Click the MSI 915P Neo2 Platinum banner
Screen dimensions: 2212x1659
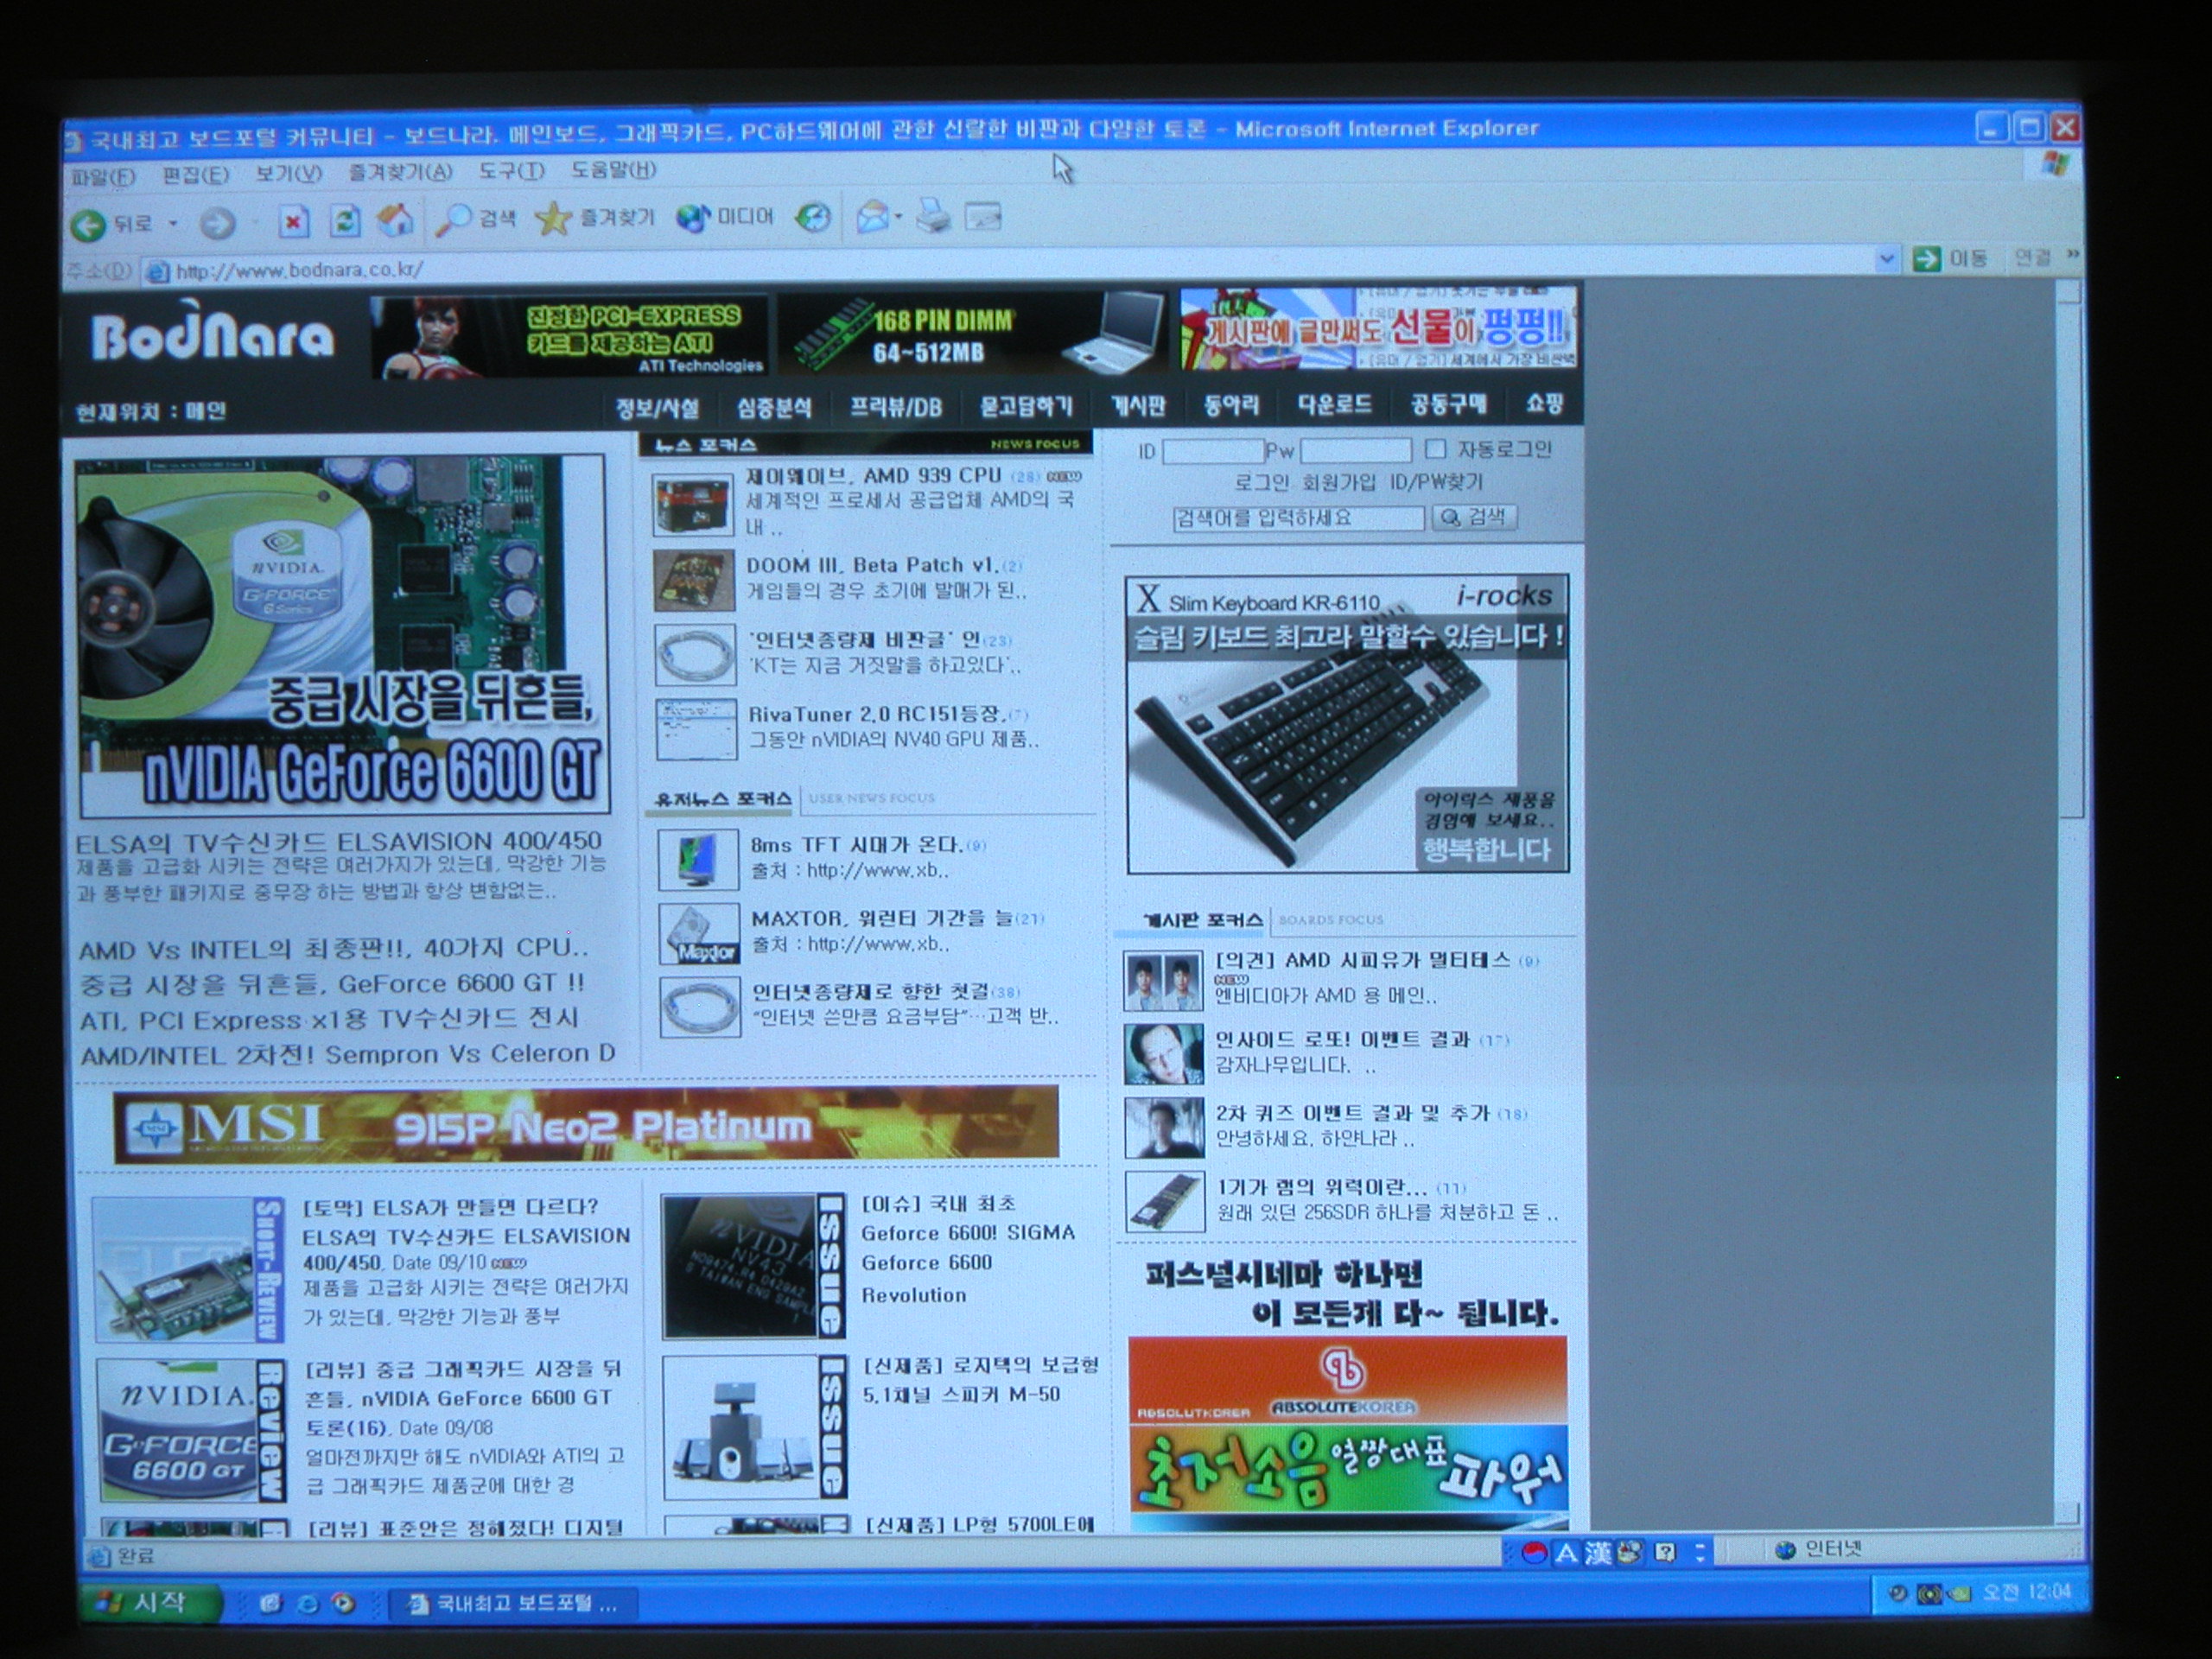586,1126
